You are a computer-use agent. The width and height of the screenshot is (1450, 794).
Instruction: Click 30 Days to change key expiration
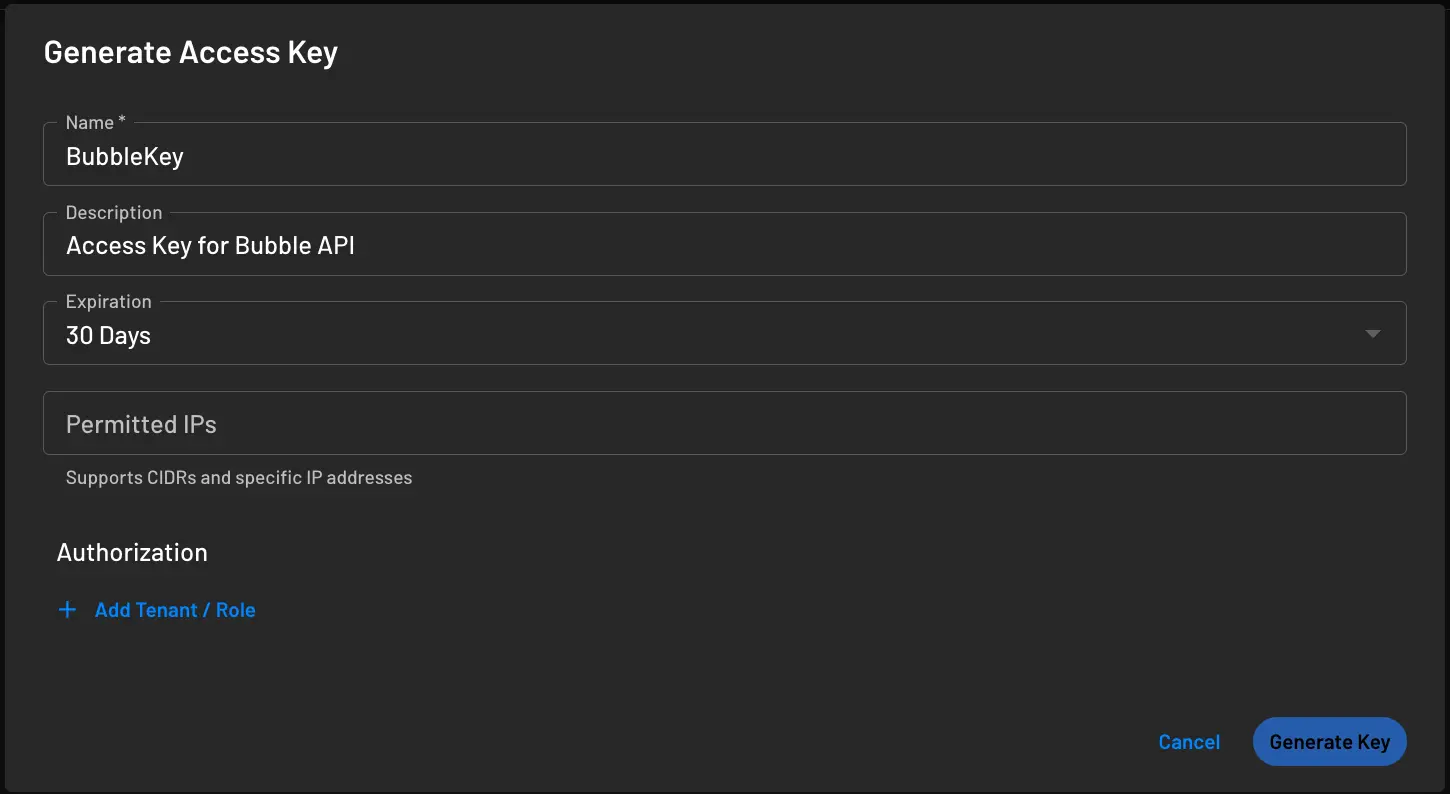click(108, 335)
